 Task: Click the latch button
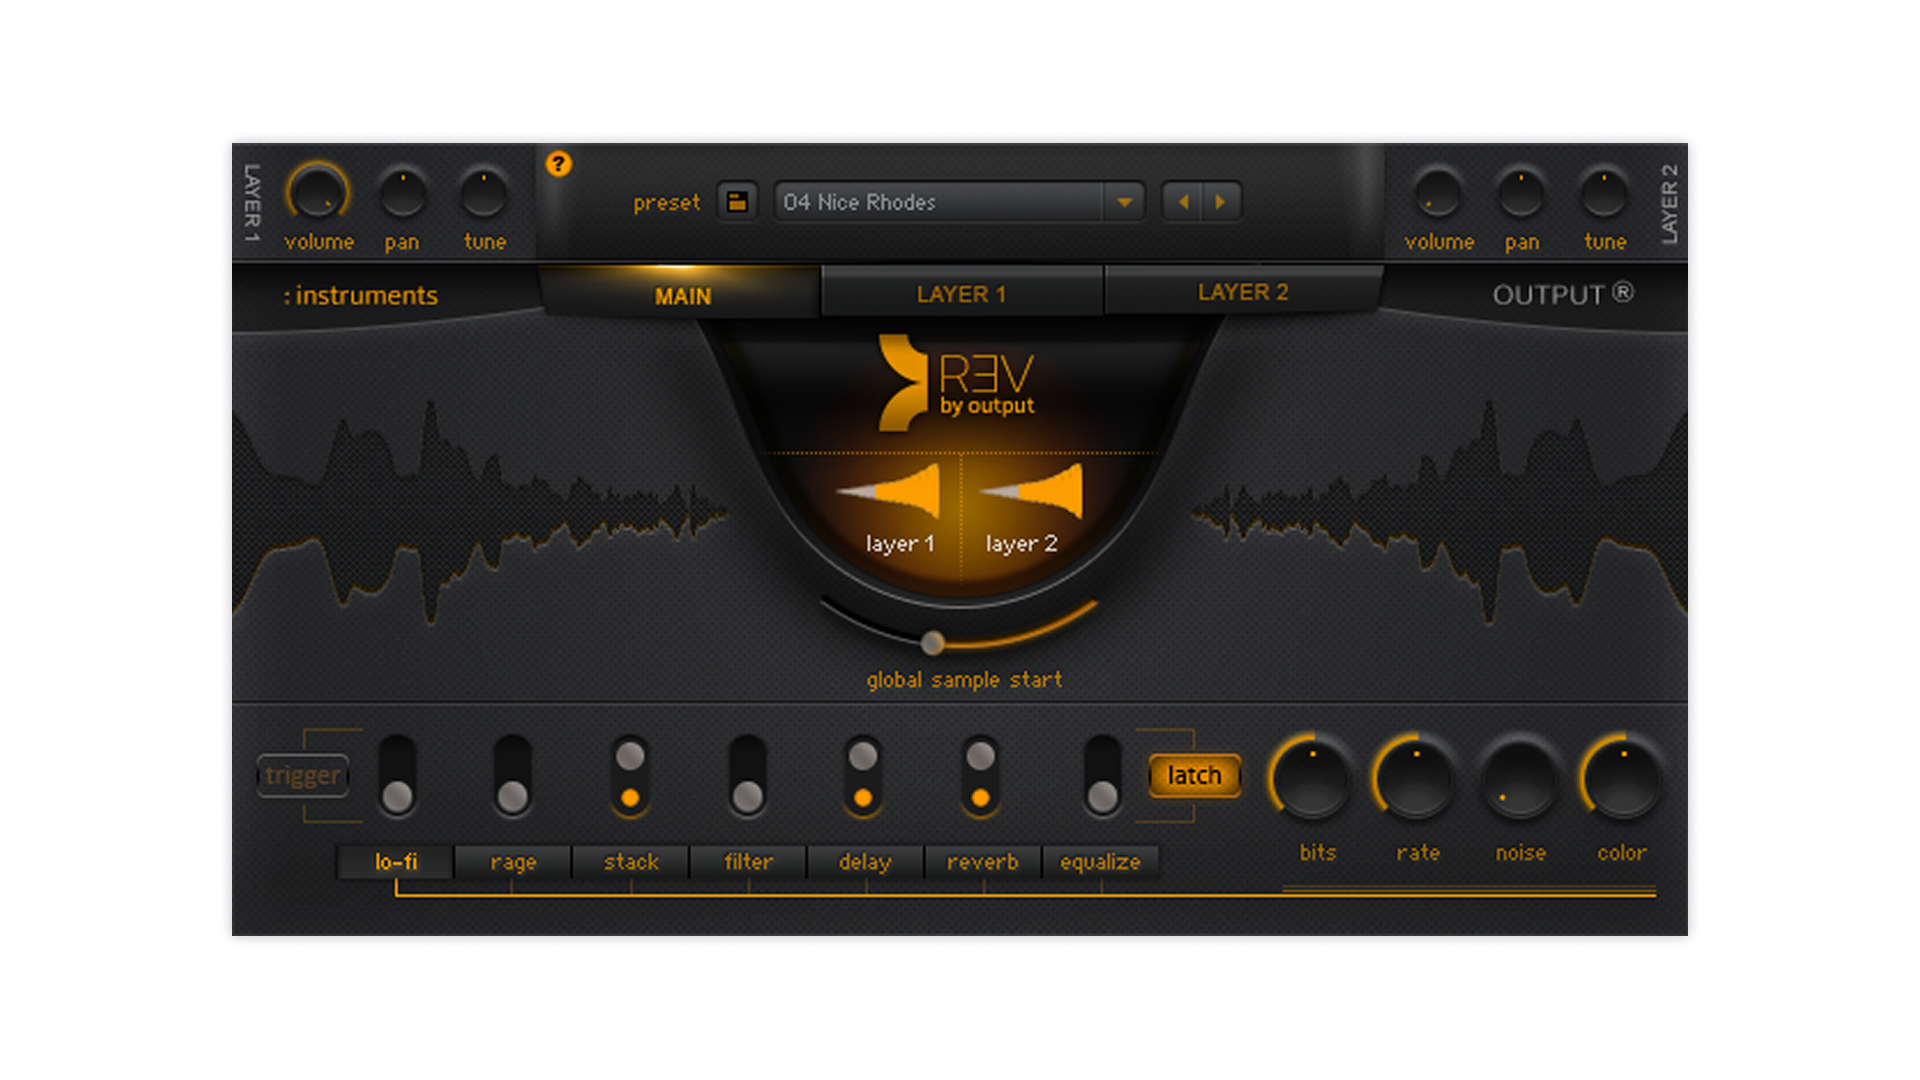coord(1194,776)
